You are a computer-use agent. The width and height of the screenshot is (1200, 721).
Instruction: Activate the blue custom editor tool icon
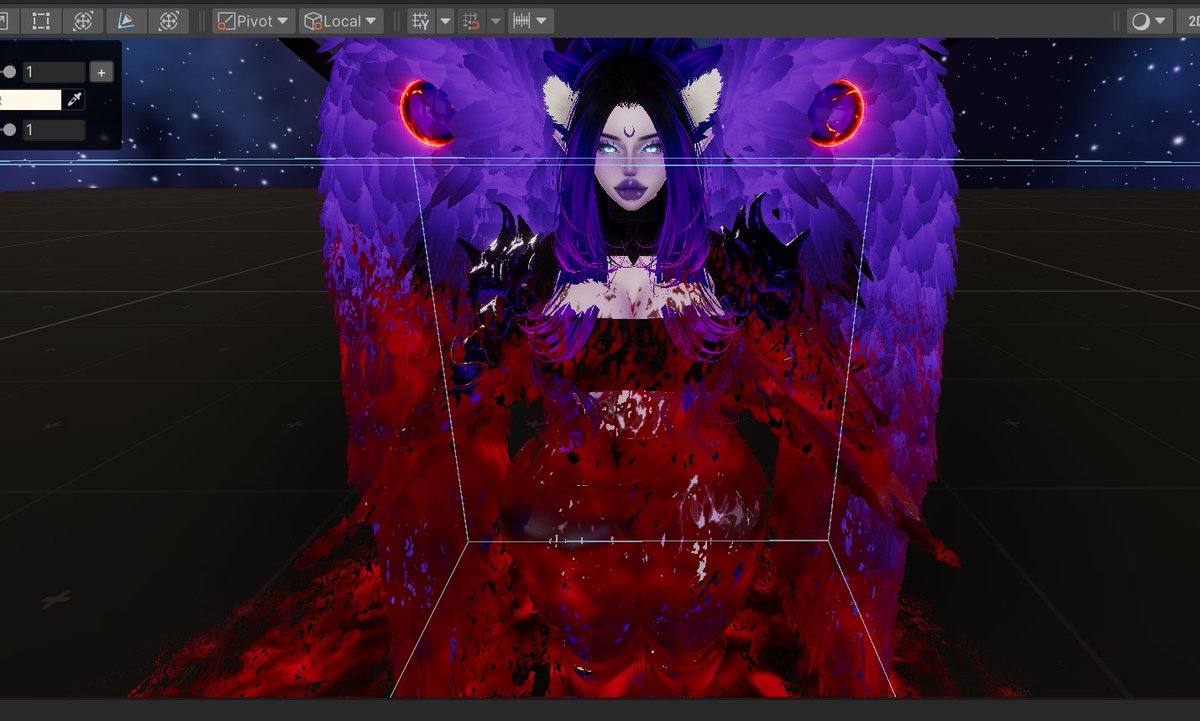(126, 20)
